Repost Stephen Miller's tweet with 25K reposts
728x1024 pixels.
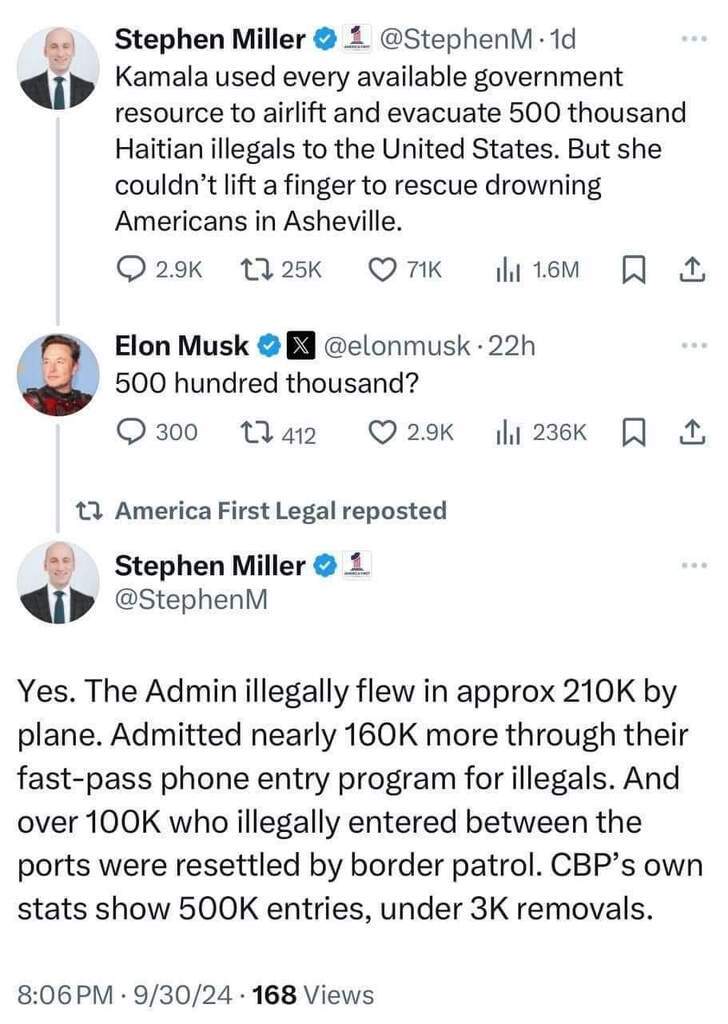(281, 269)
